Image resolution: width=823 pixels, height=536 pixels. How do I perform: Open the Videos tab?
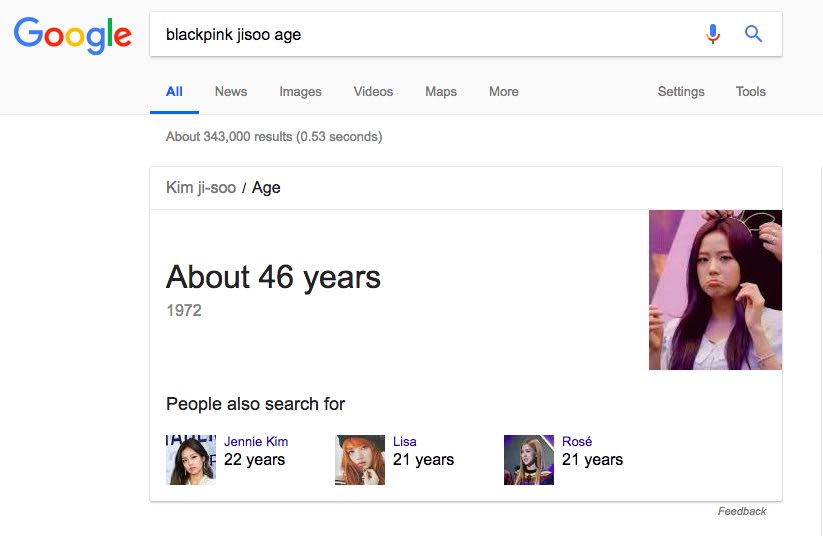(373, 91)
